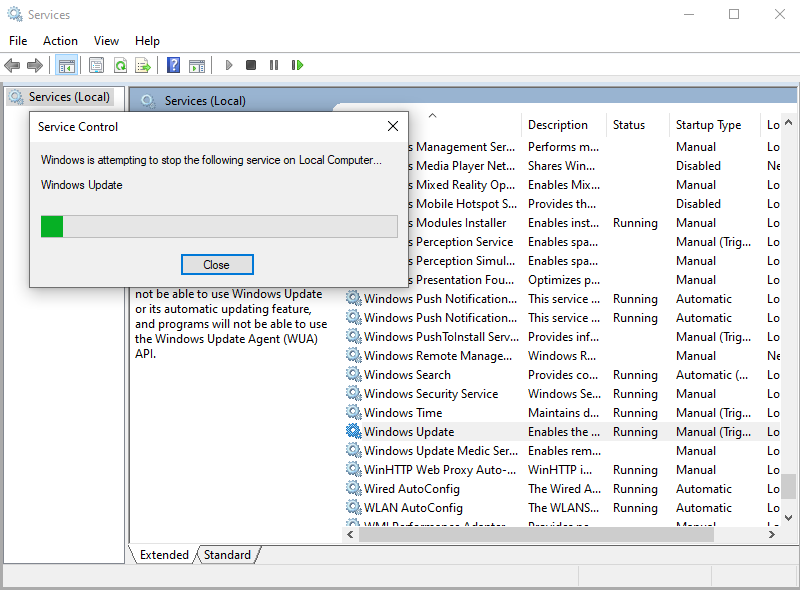Toggle Show/Hide Console Tree toolbar icon
This screenshot has height=590, width=800.
point(67,65)
